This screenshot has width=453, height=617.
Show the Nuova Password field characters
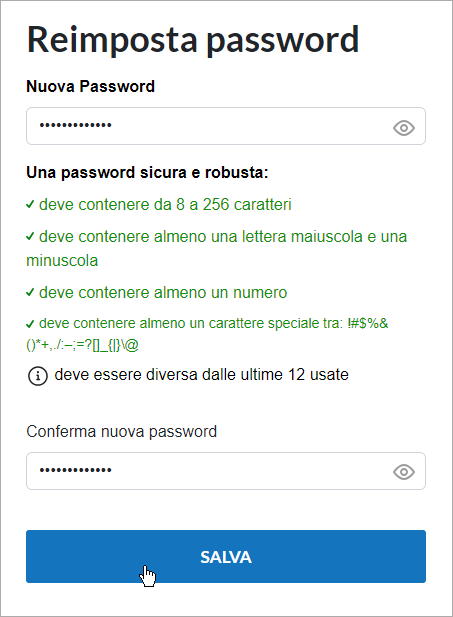[404, 128]
